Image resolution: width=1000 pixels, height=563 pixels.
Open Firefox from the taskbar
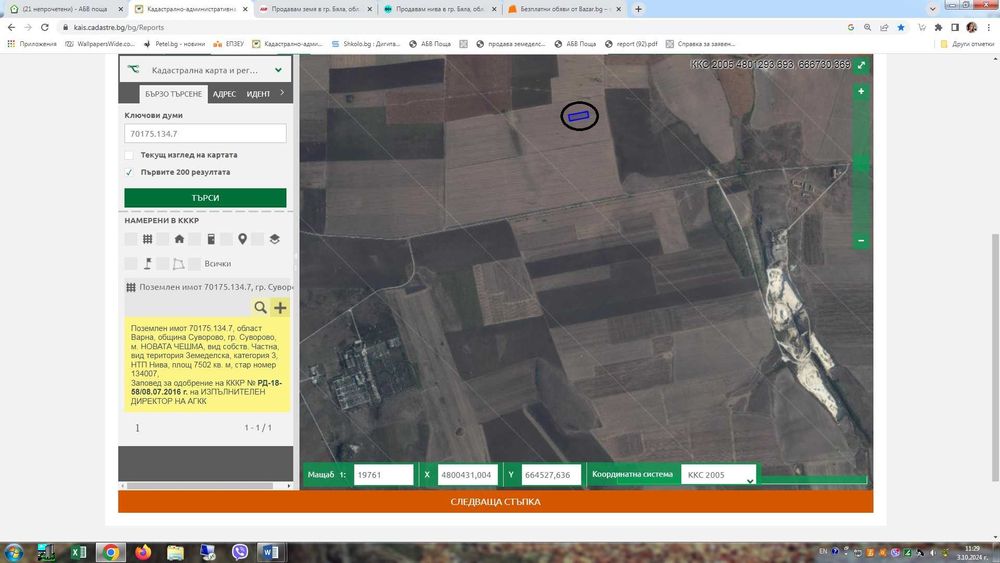point(143,552)
